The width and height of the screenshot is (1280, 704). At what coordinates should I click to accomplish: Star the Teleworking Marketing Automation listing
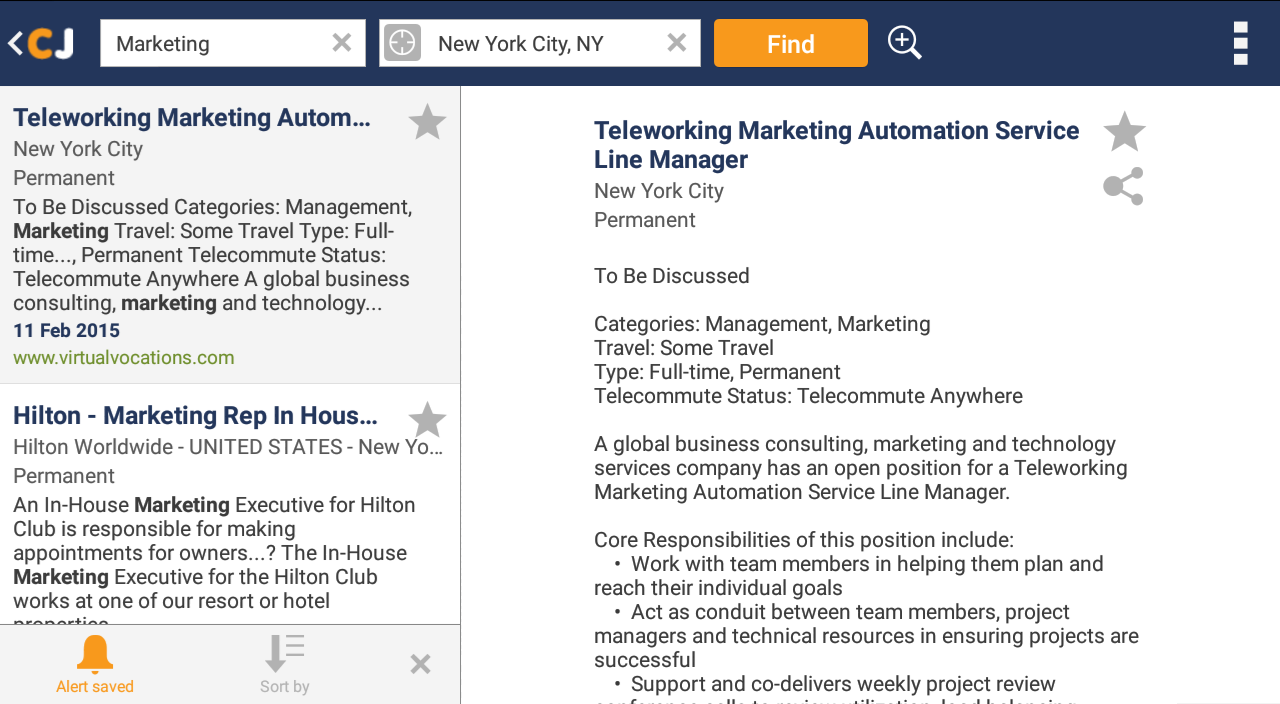pyautogui.click(x=426, y=121)
